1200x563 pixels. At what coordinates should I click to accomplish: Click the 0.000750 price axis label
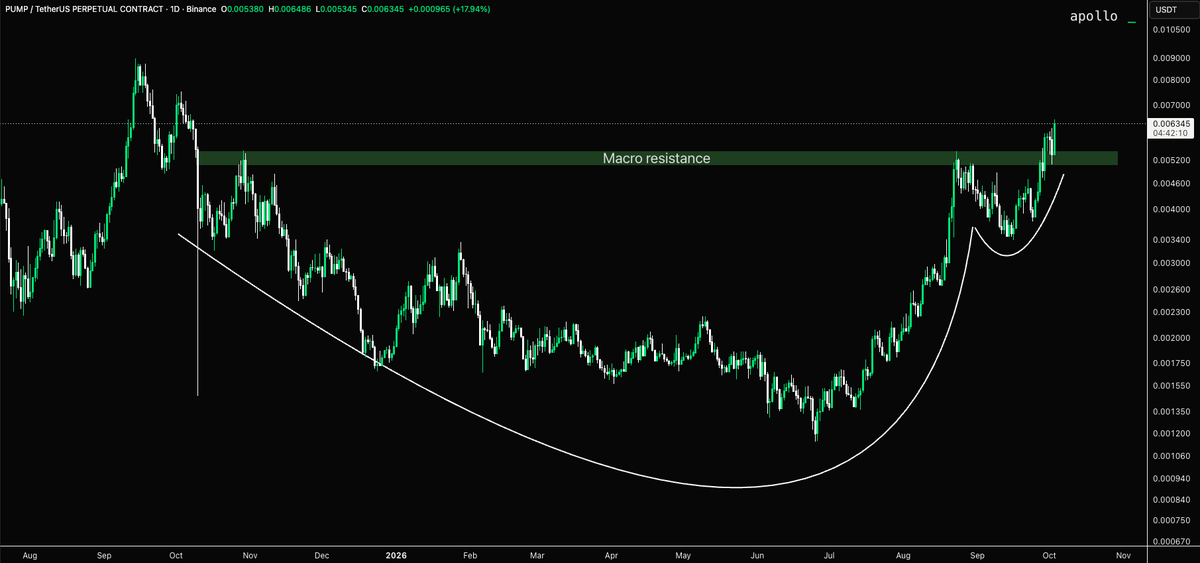(x=1170, y=521)
